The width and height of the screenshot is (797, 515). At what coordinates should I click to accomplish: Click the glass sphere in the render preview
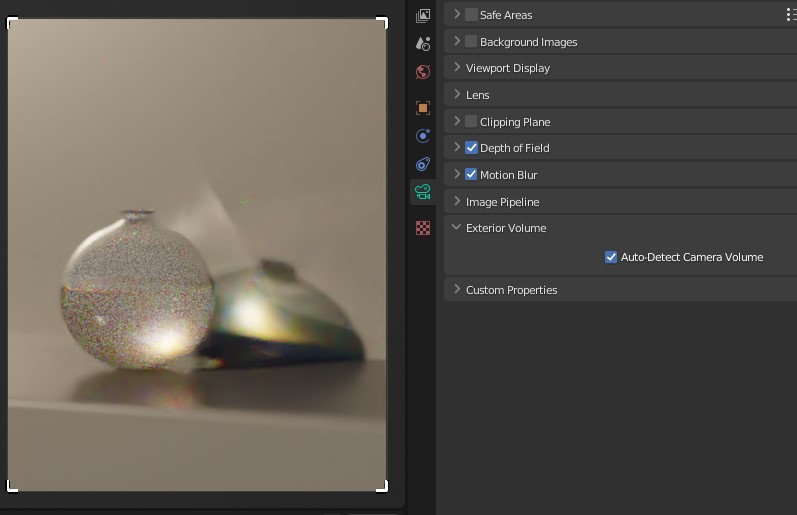[x=138, y=290]
